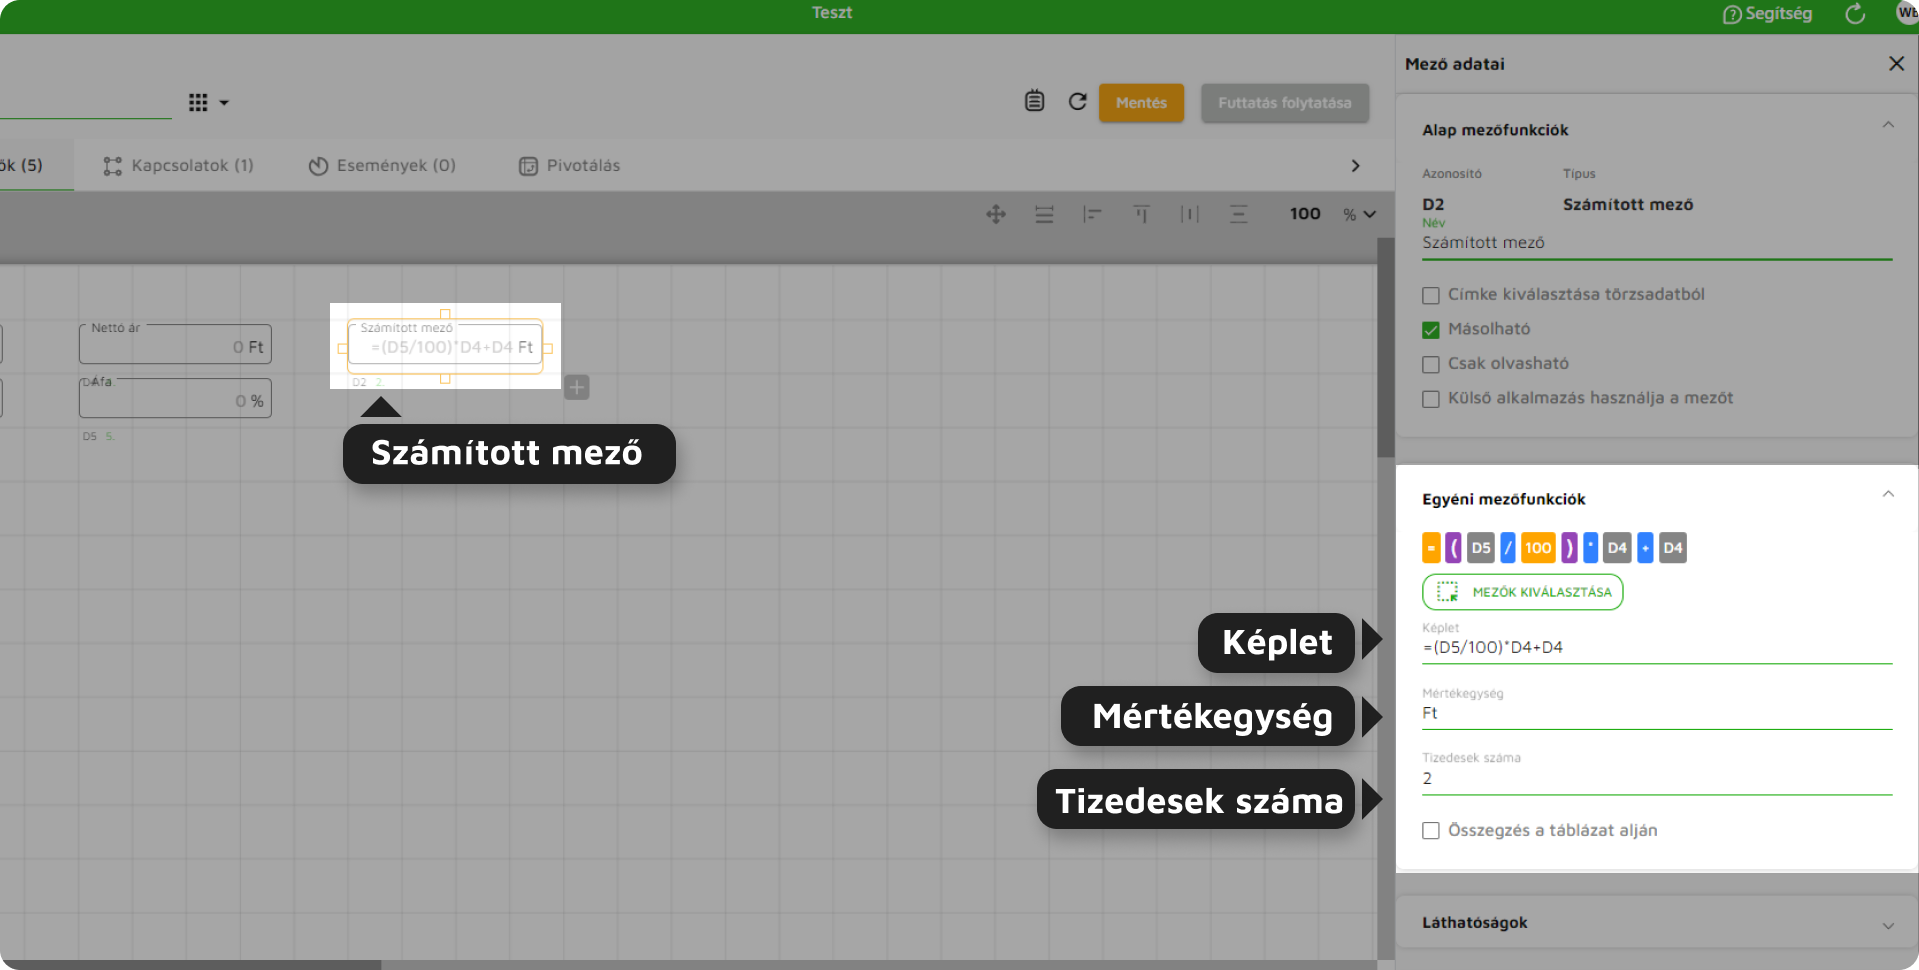Expand the Láthatóságok section

(x=1888, y=926)
